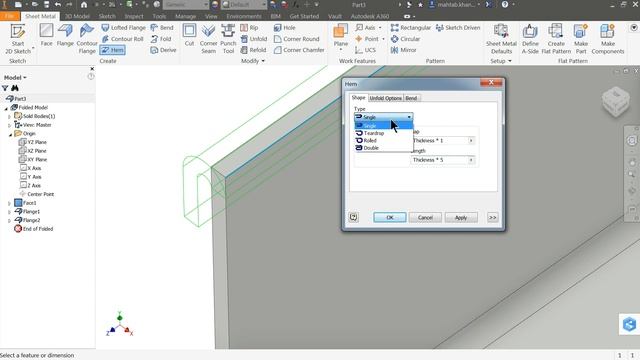
Task: Expand the Modify panel dropdown
Action: pos(253,61)
